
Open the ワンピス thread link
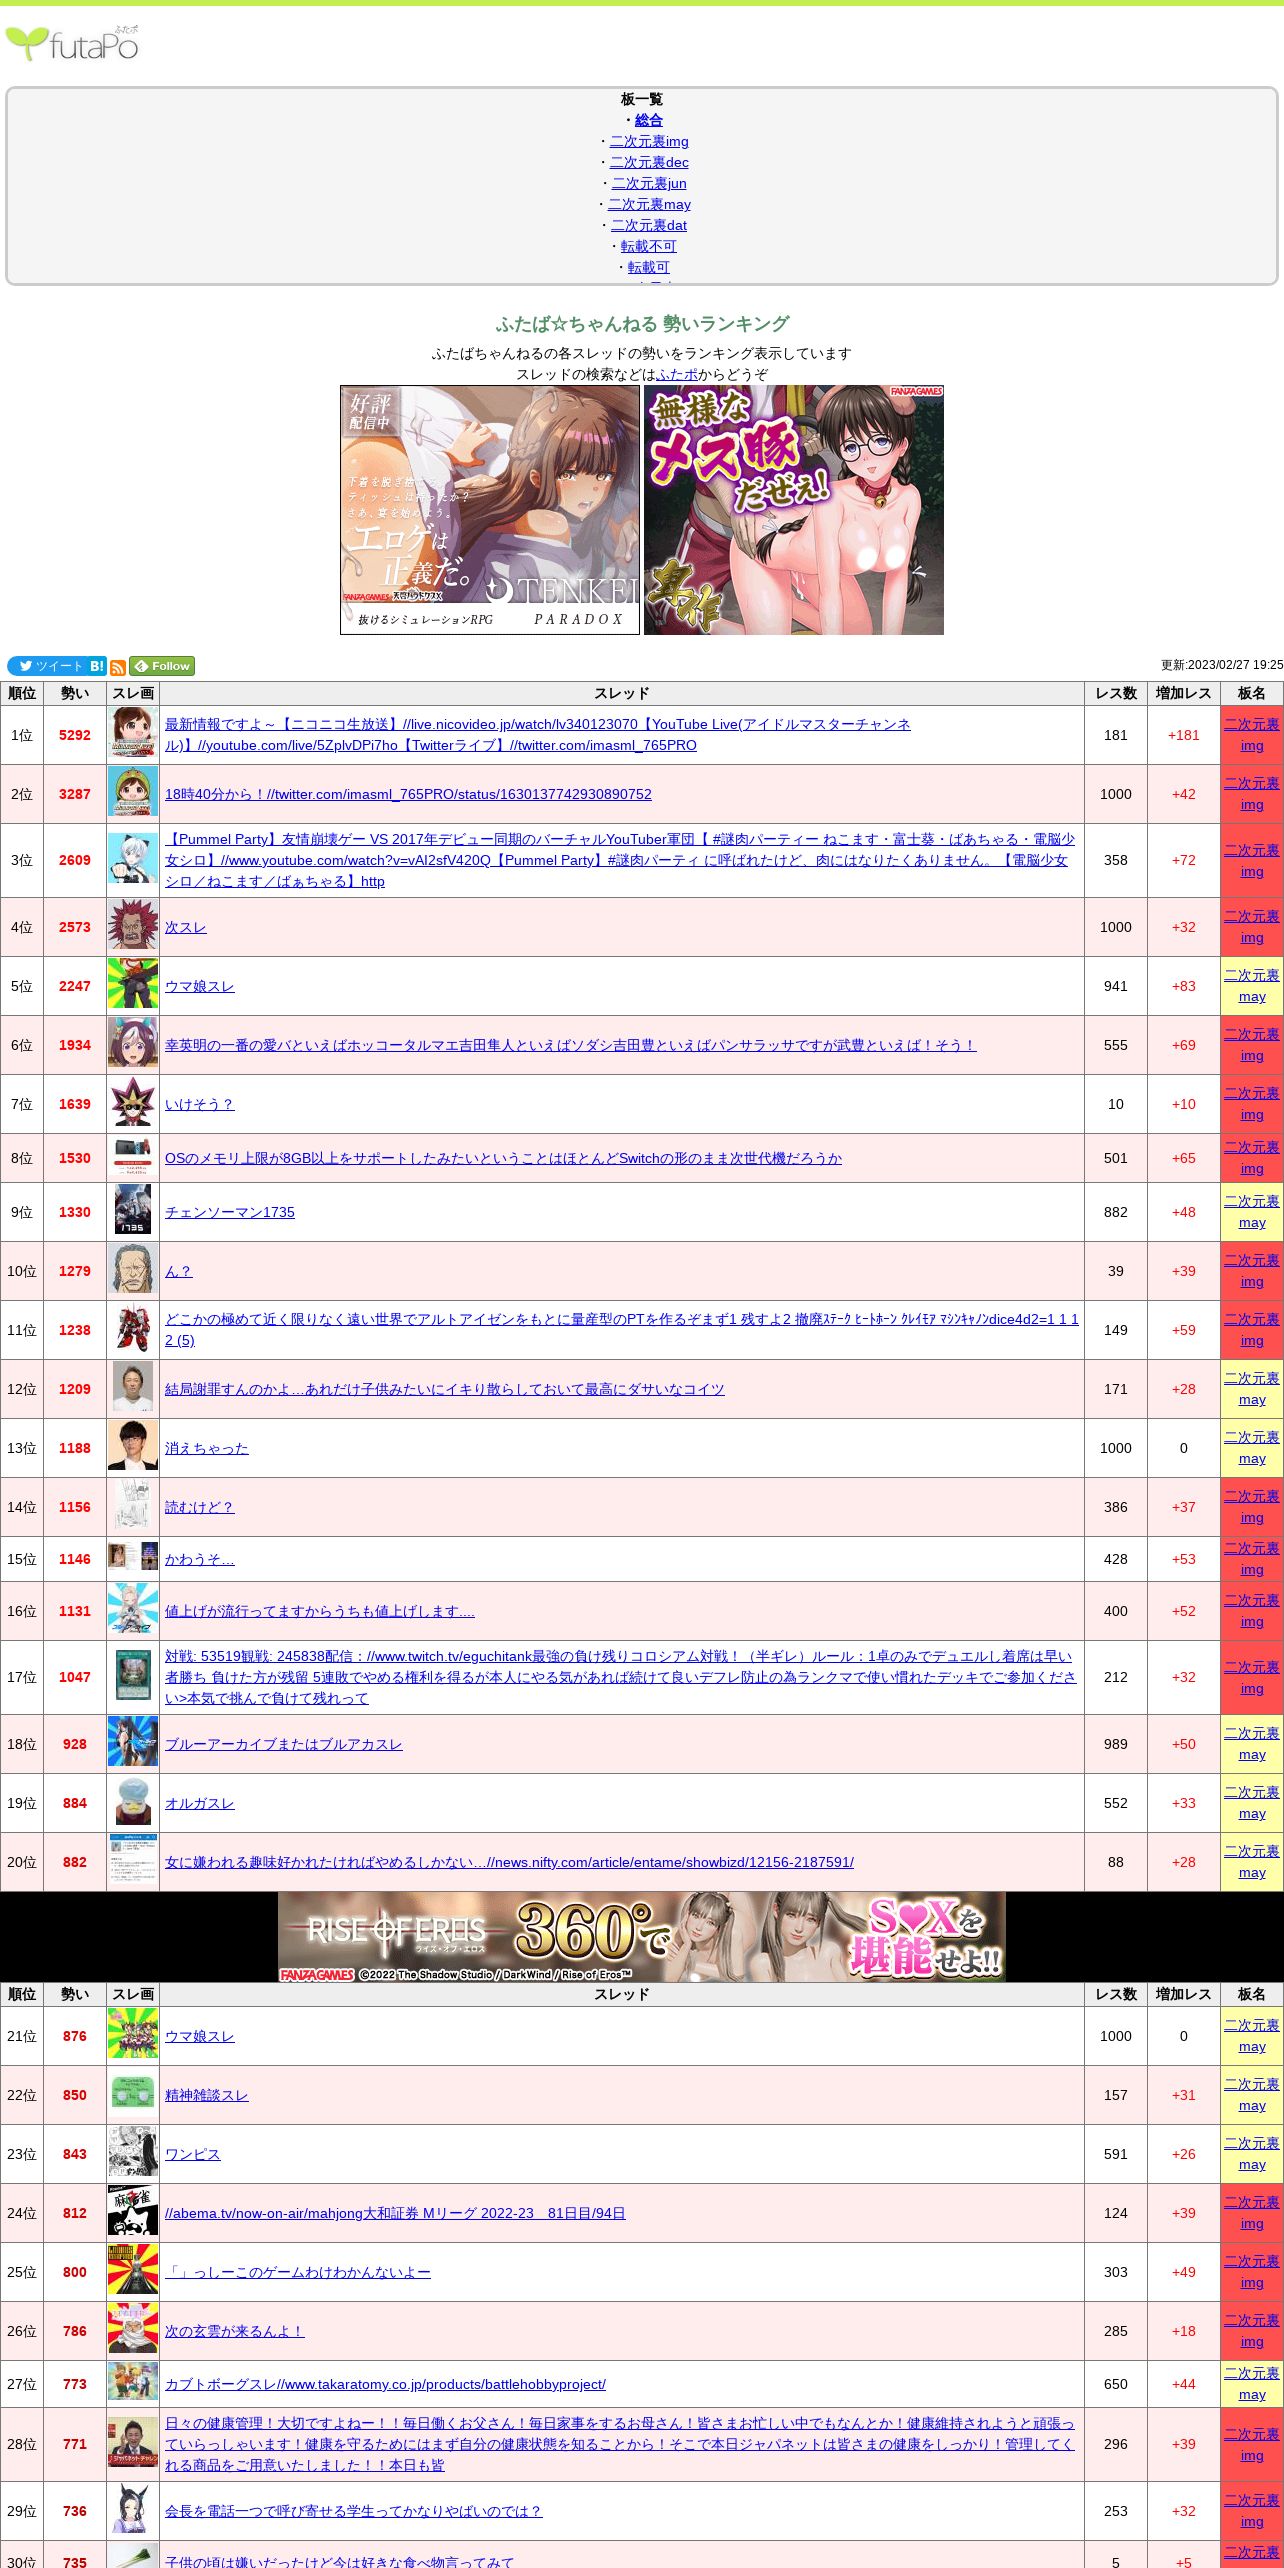coord(193,2154)
